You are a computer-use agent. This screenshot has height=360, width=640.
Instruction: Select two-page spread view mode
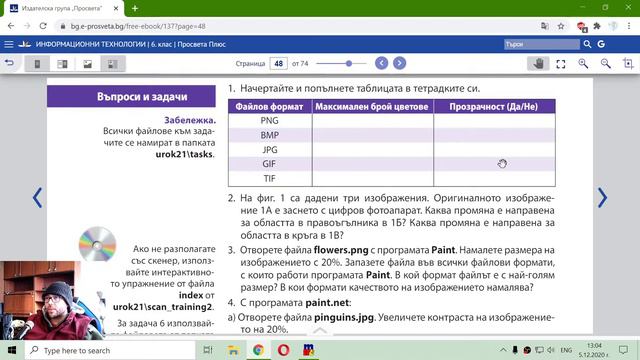click(62, 64)
